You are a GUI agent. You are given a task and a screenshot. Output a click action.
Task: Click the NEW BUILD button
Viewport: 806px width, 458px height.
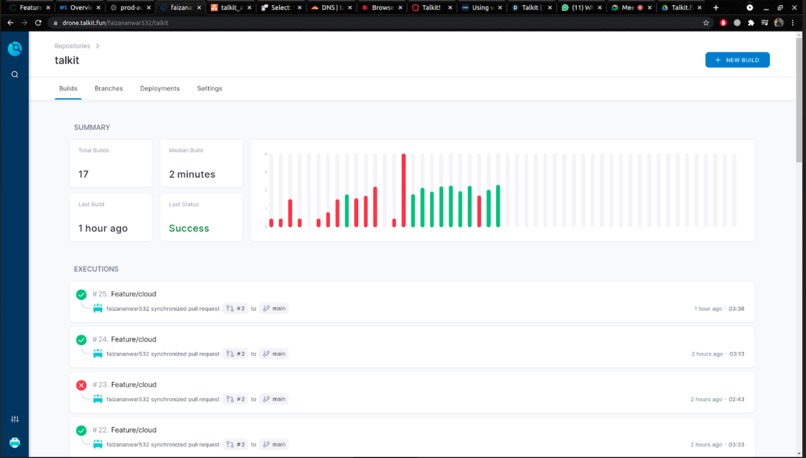click(737, 60)
